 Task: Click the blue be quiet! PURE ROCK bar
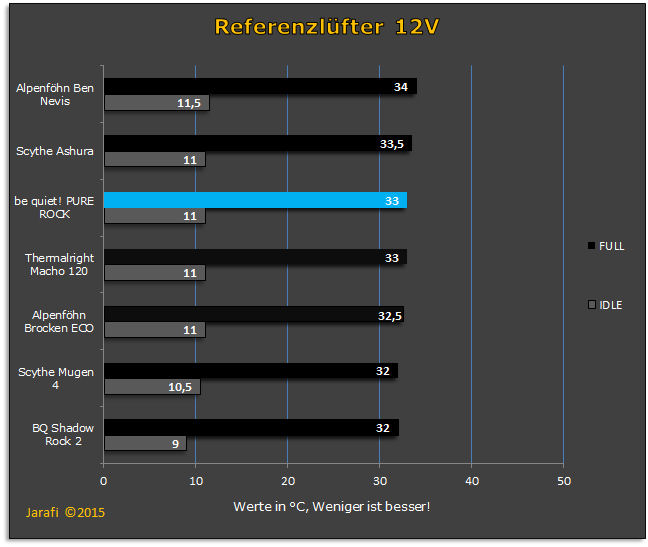255,200
